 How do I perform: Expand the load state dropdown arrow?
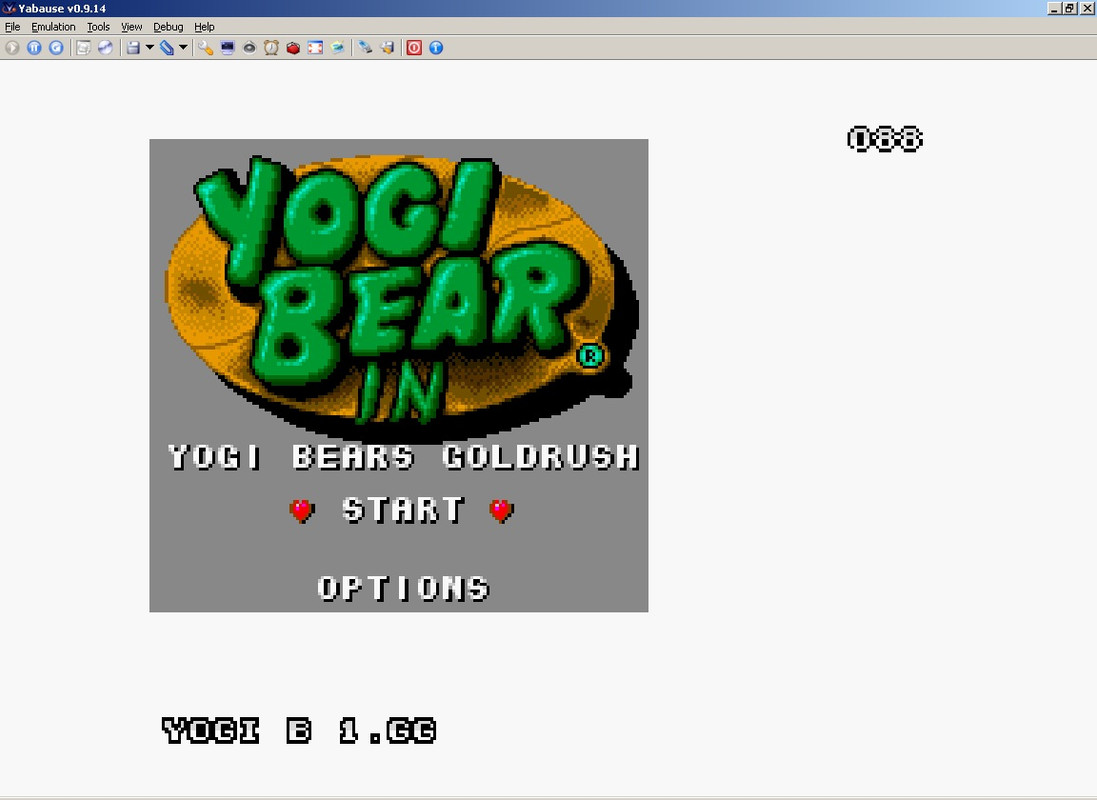[x=183, y=48]
